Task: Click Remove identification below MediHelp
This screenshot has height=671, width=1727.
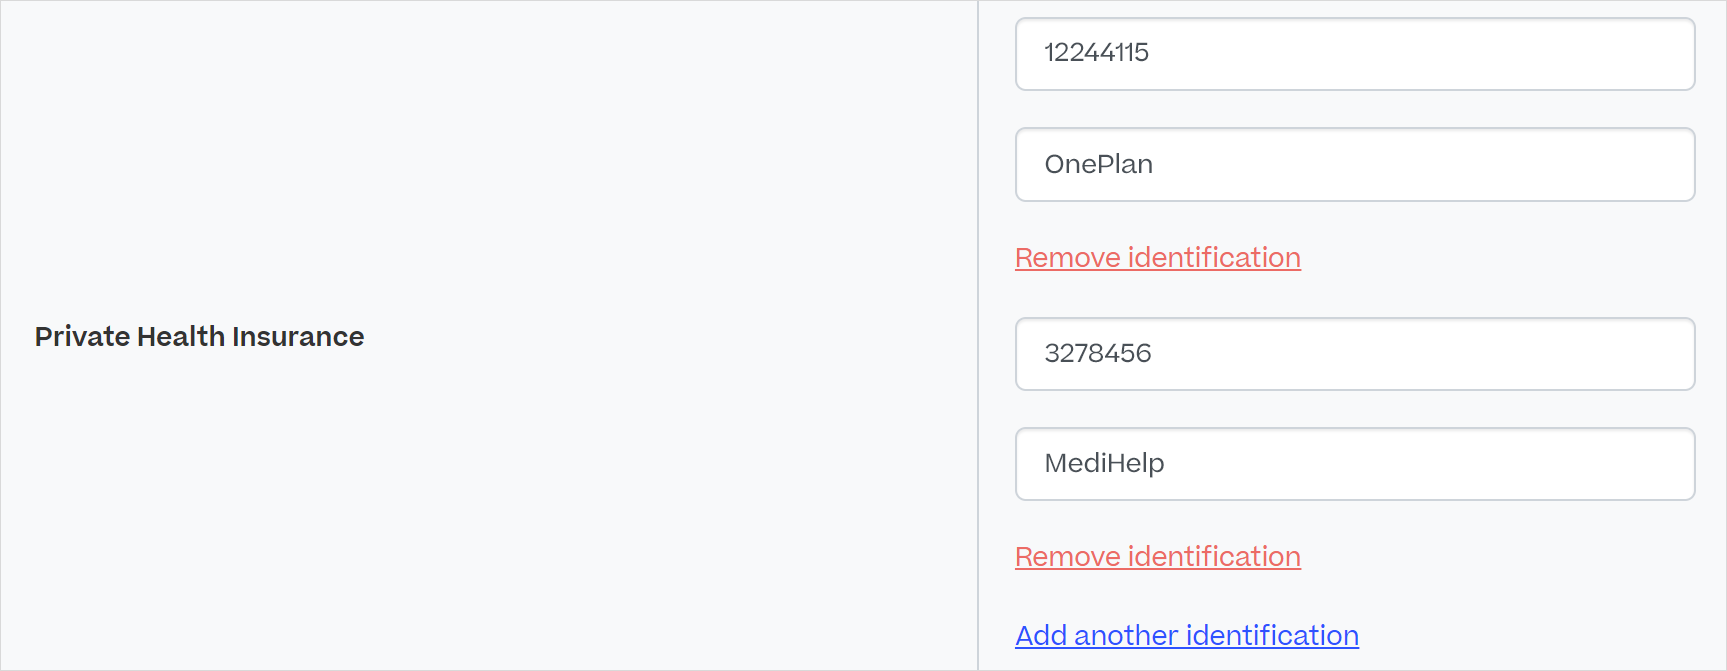Action: pyautogui.click(x=1158, y=557)
